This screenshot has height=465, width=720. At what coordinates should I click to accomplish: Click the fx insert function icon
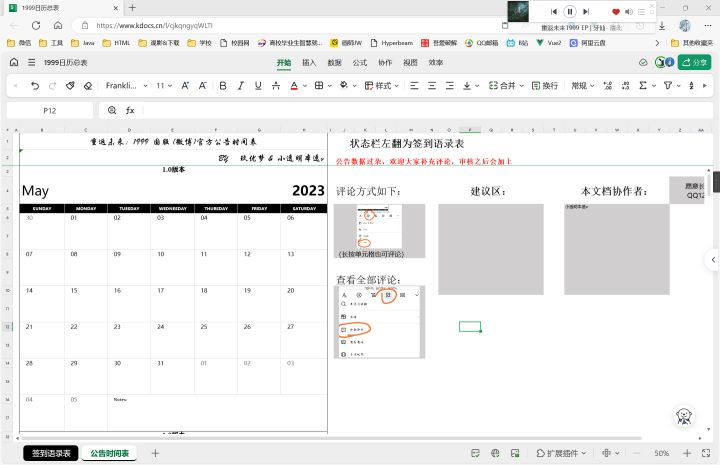[130, 110]
